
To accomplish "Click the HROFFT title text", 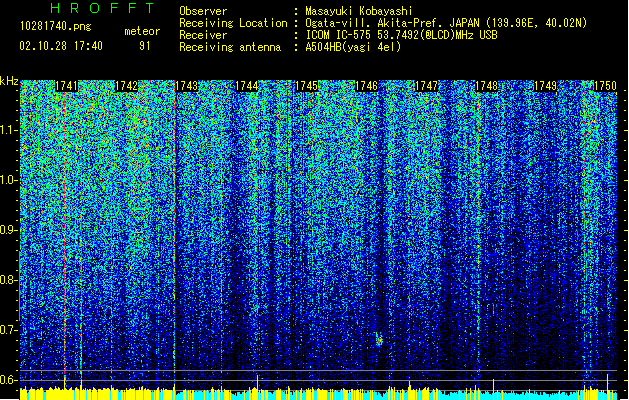I will (x=102, y=8).
